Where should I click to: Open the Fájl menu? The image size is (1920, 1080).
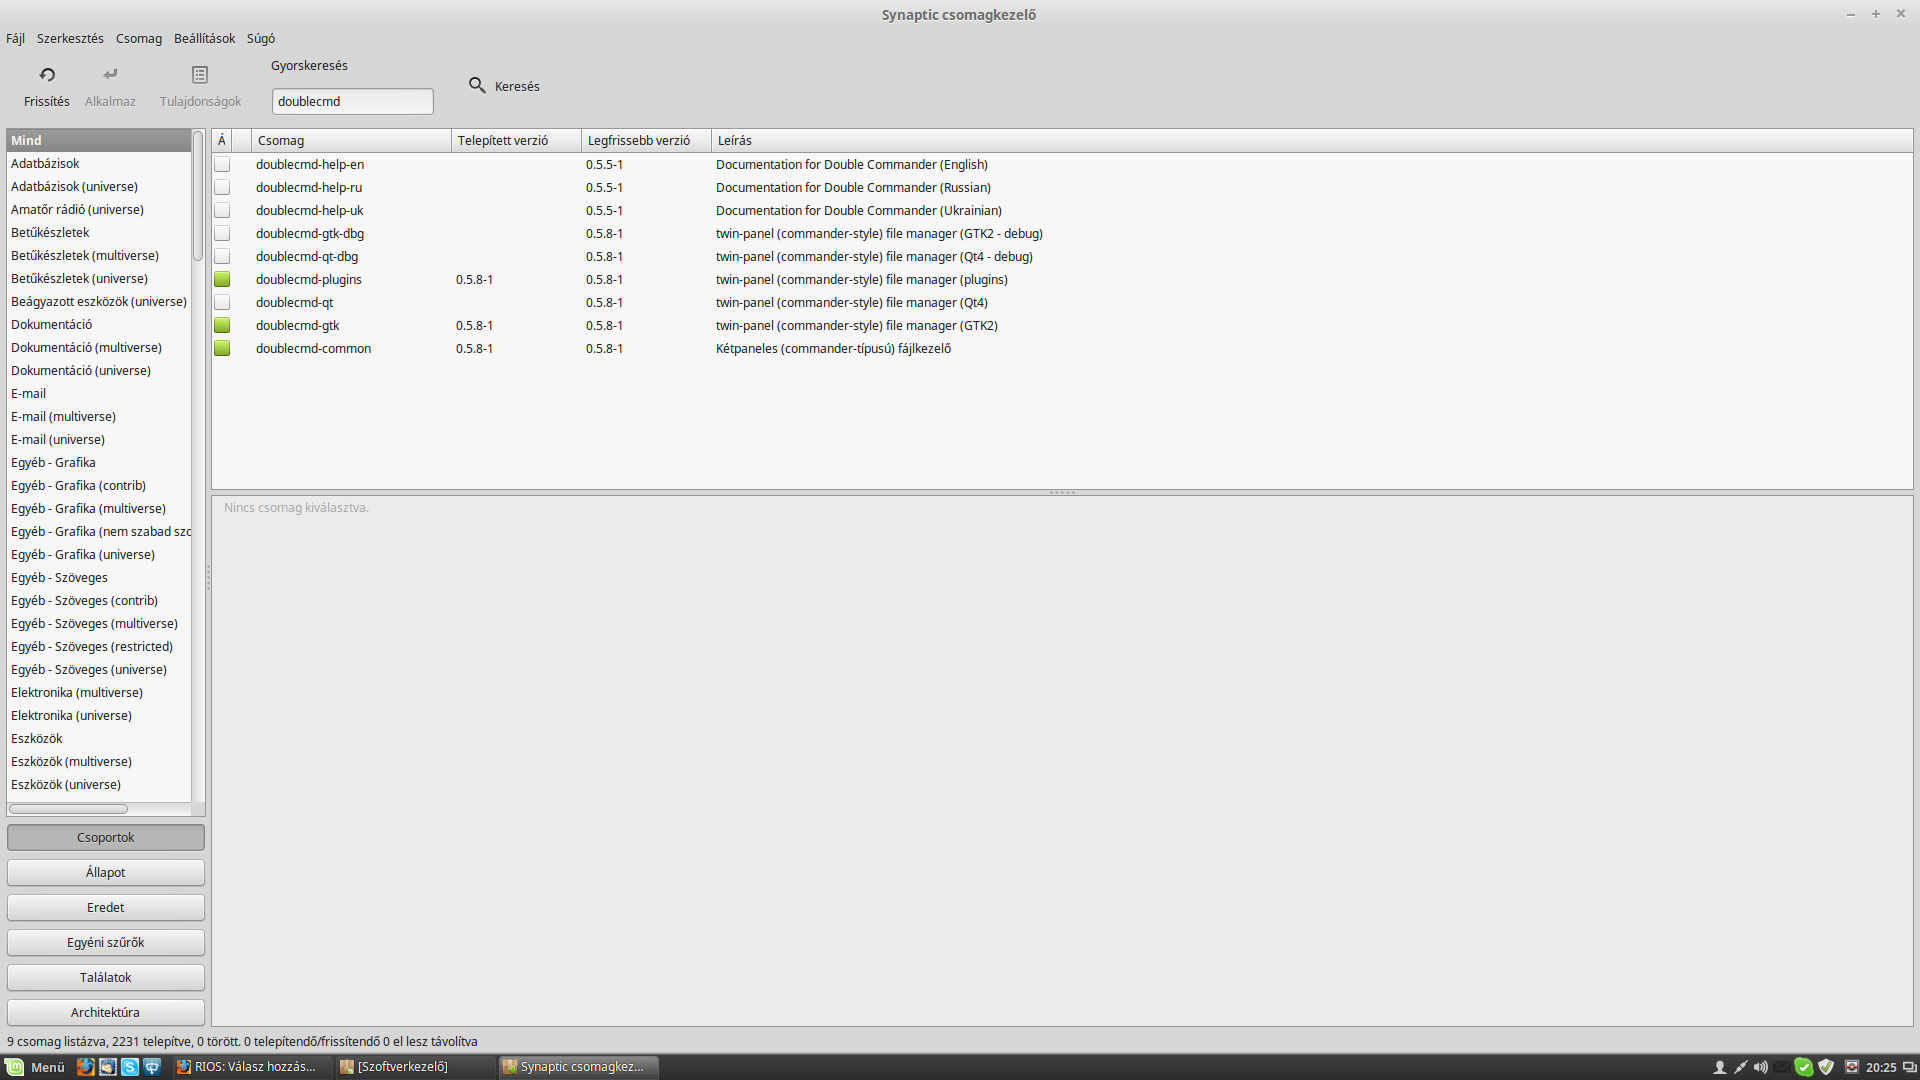coord(15,38)
